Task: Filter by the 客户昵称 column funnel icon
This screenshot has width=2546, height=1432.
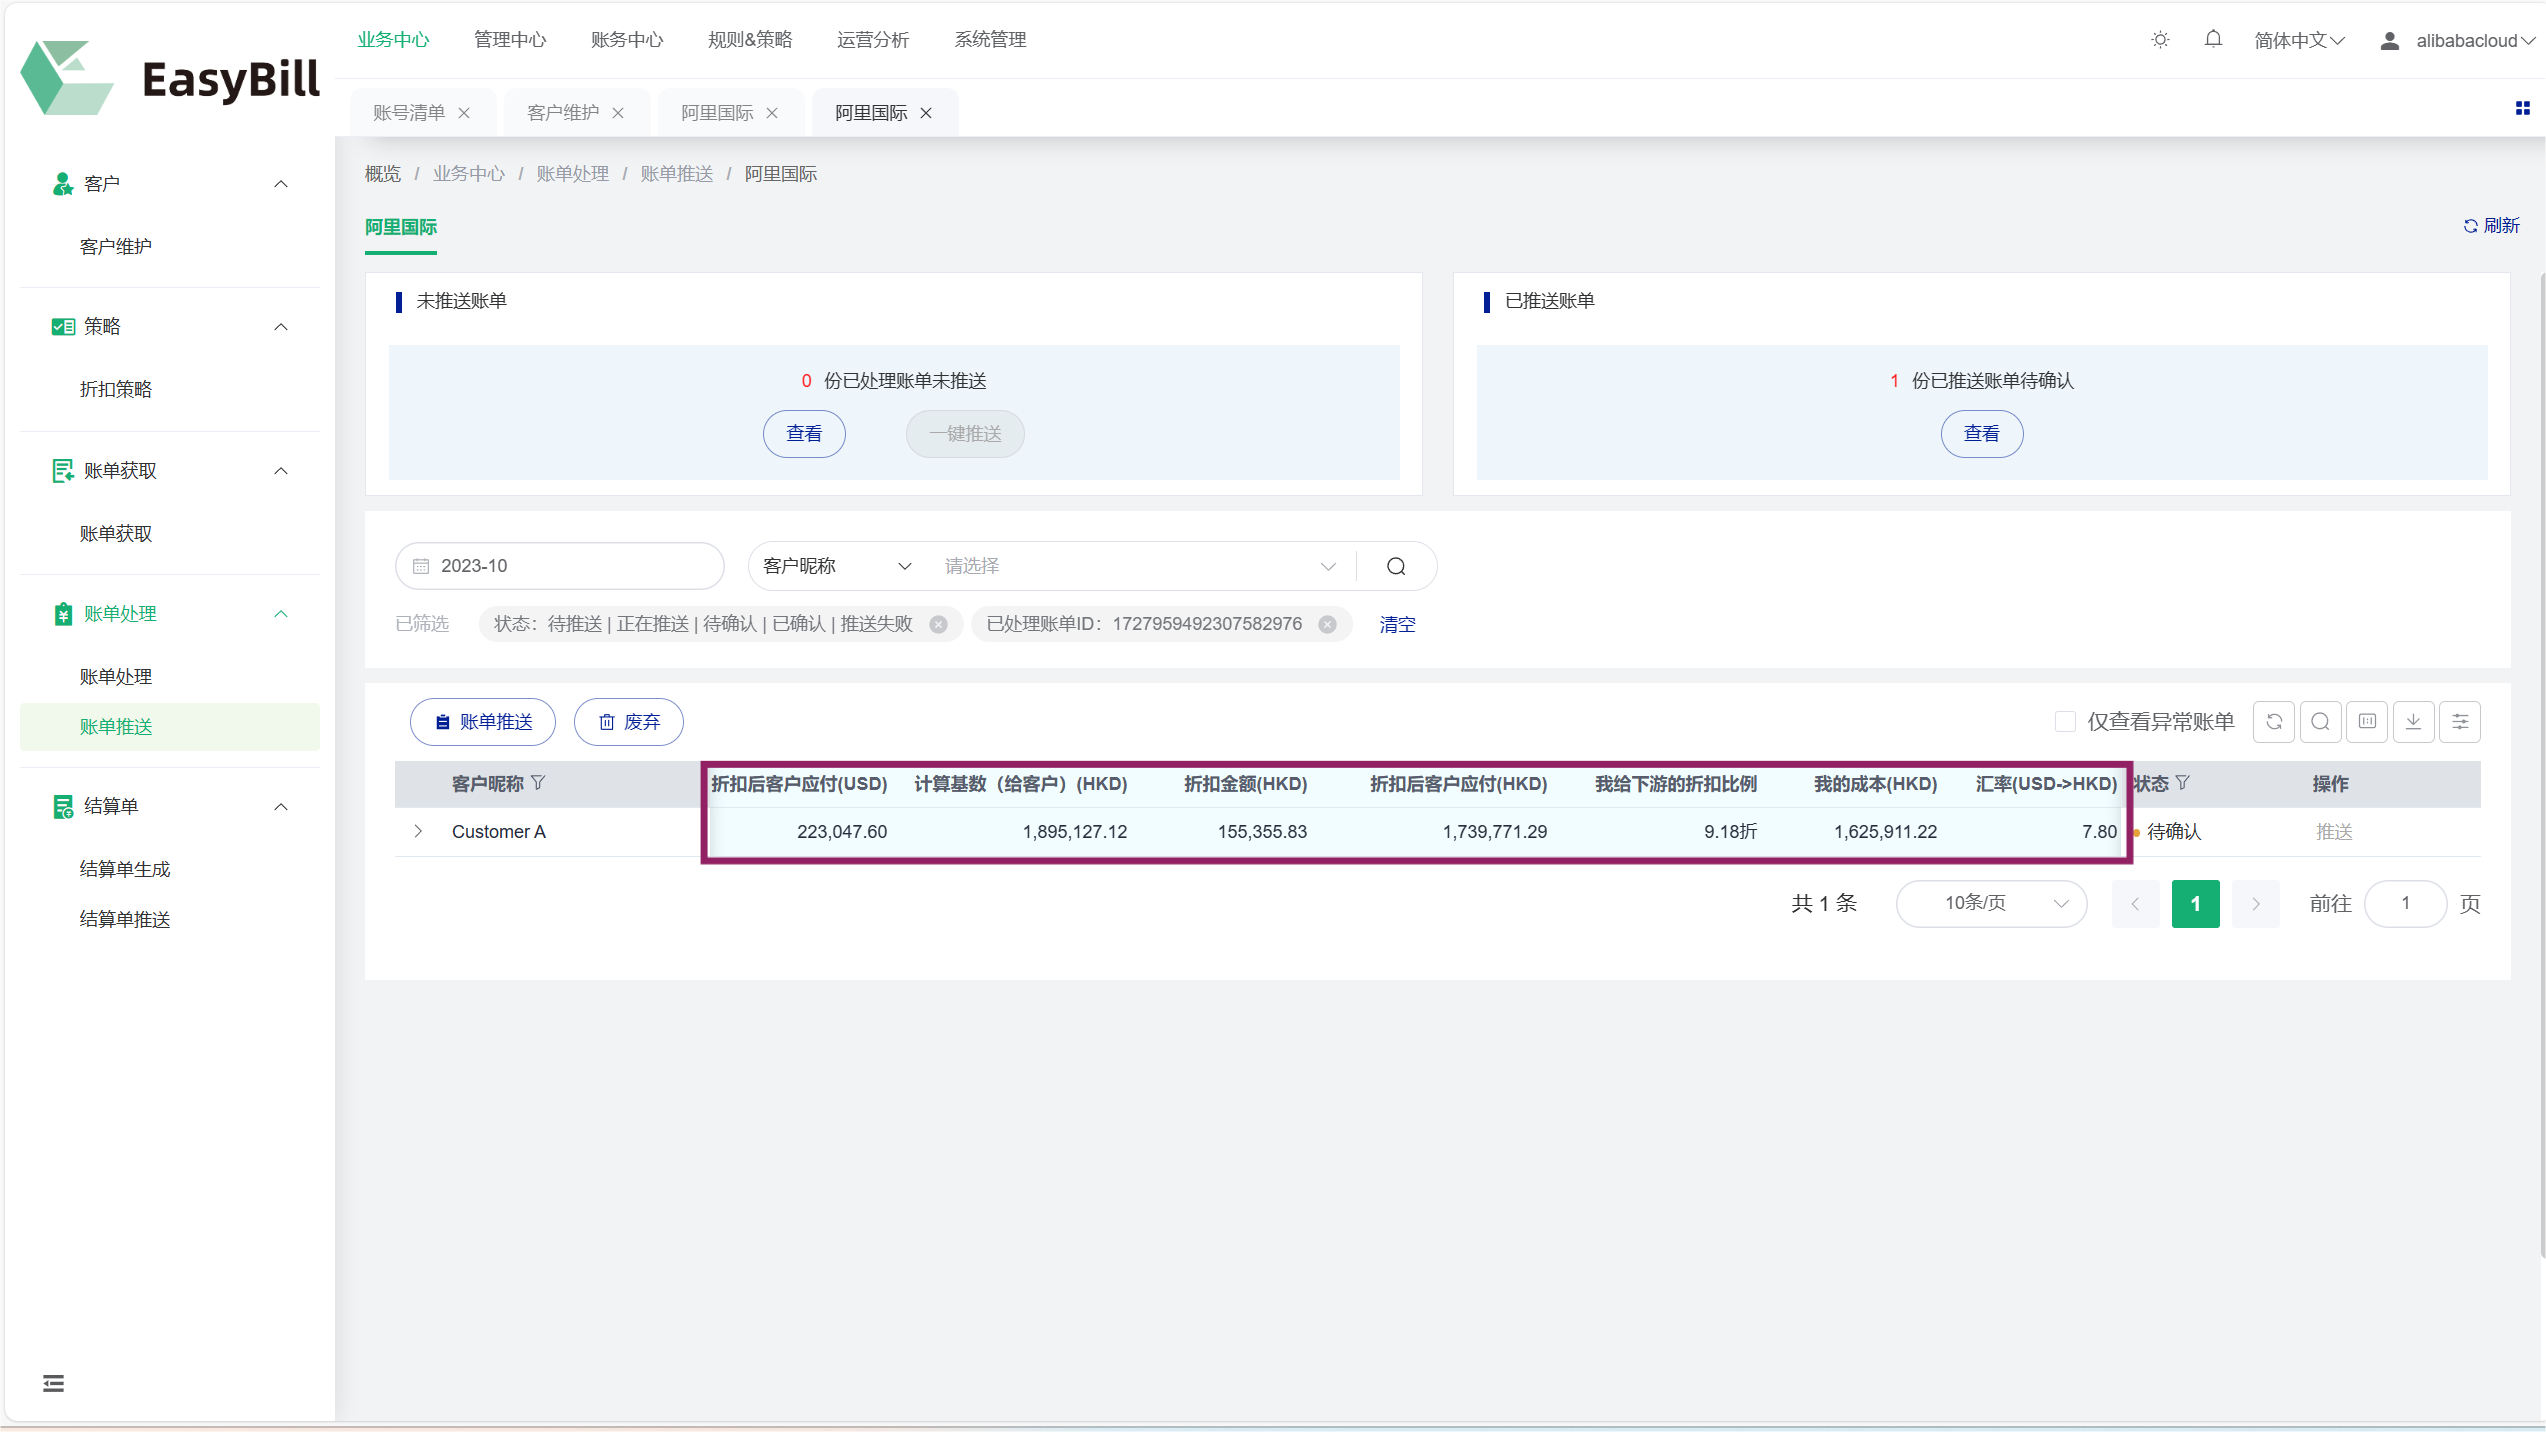Action: click(538, 783)
